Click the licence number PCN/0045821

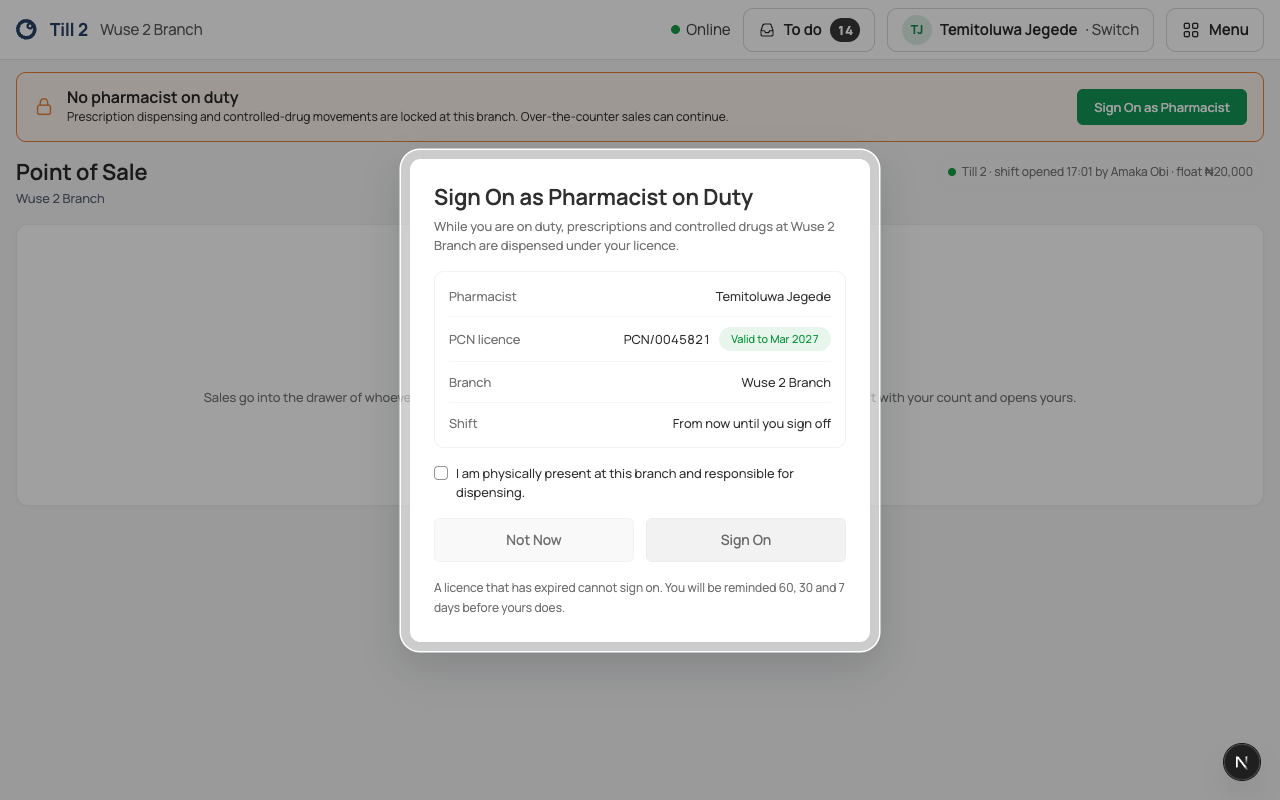(667, 339)
